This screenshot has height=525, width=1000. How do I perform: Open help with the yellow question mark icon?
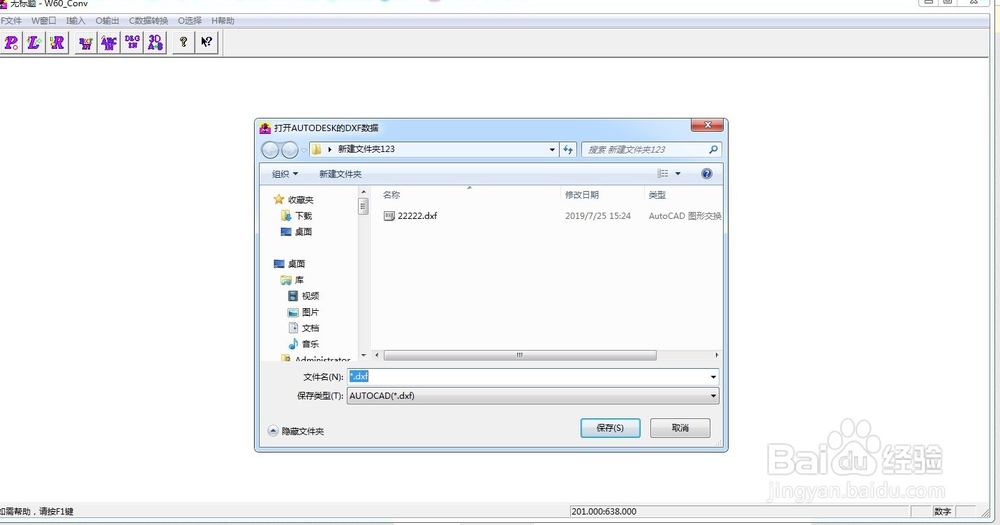[x=184, y=43]
